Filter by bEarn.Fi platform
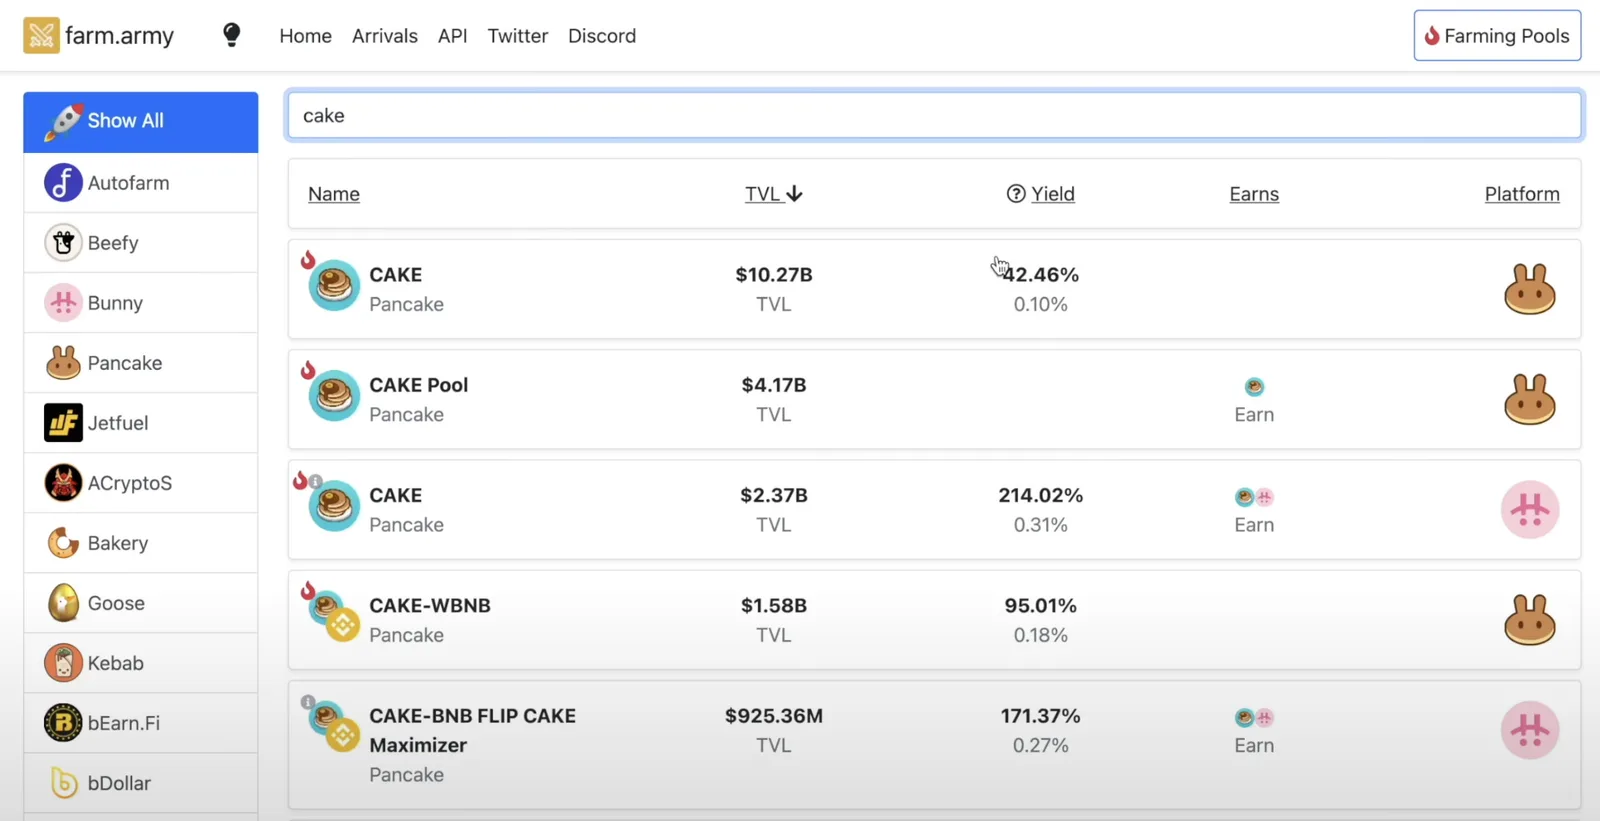 141,723
